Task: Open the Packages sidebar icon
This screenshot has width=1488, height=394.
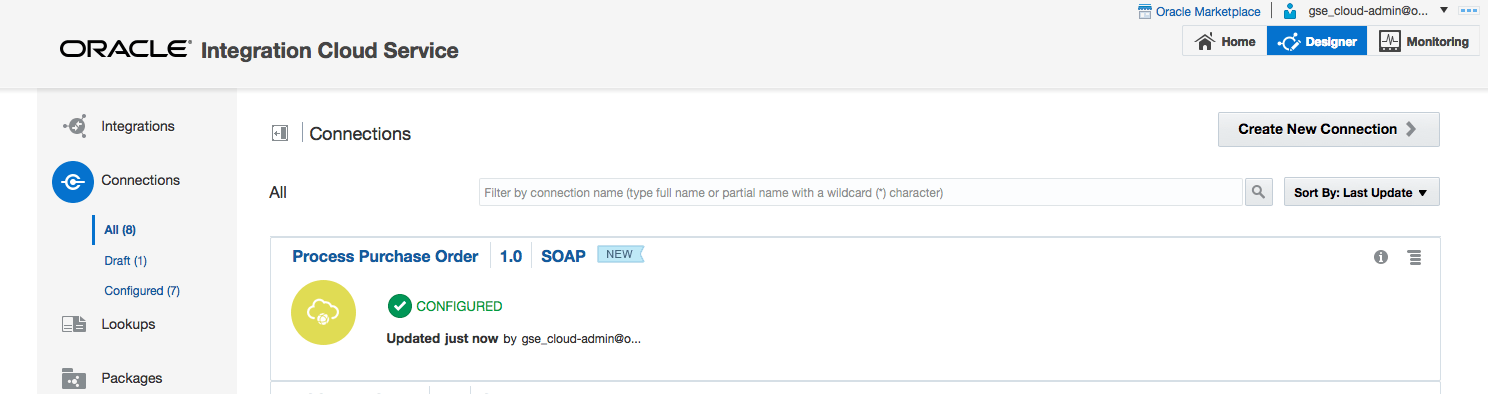Action: [74, 379]
